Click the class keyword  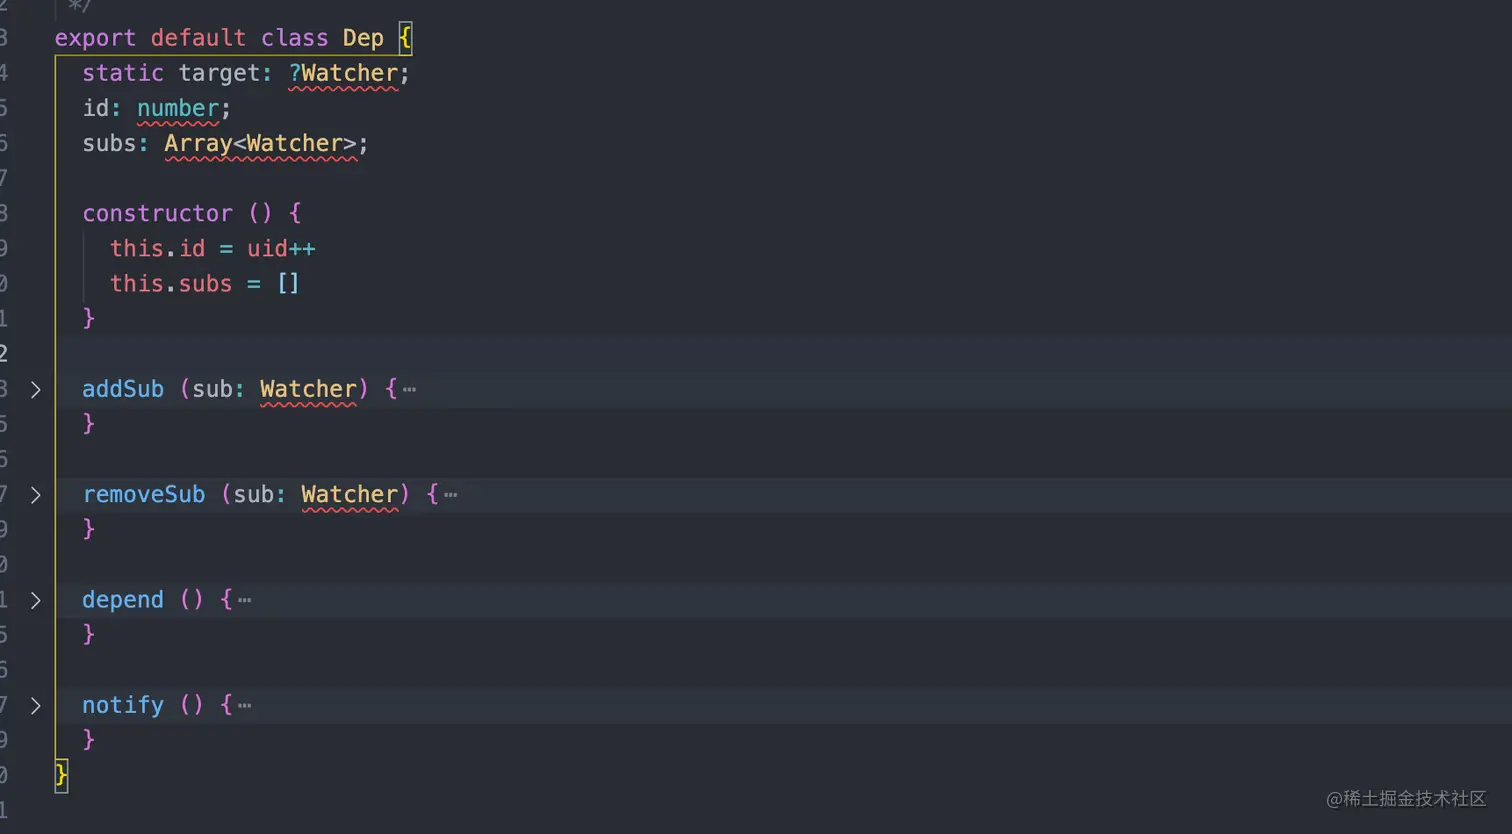[294, 38]
